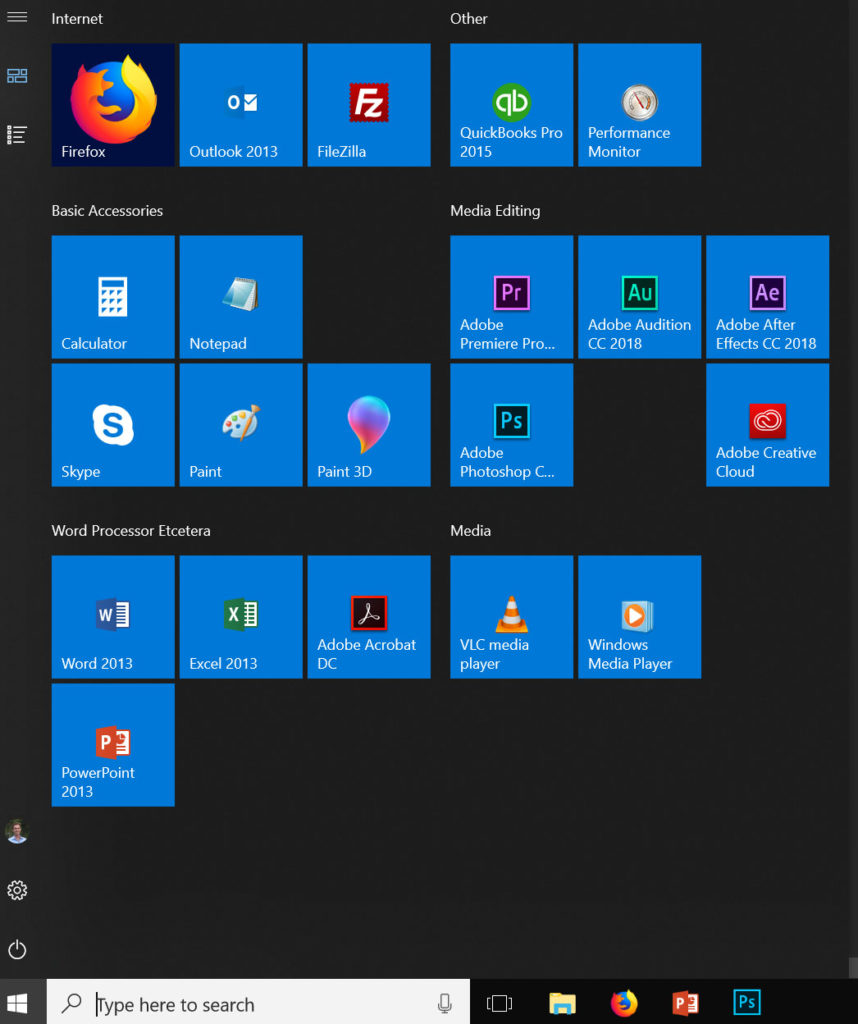Open Performance Monitor tile

639,105
